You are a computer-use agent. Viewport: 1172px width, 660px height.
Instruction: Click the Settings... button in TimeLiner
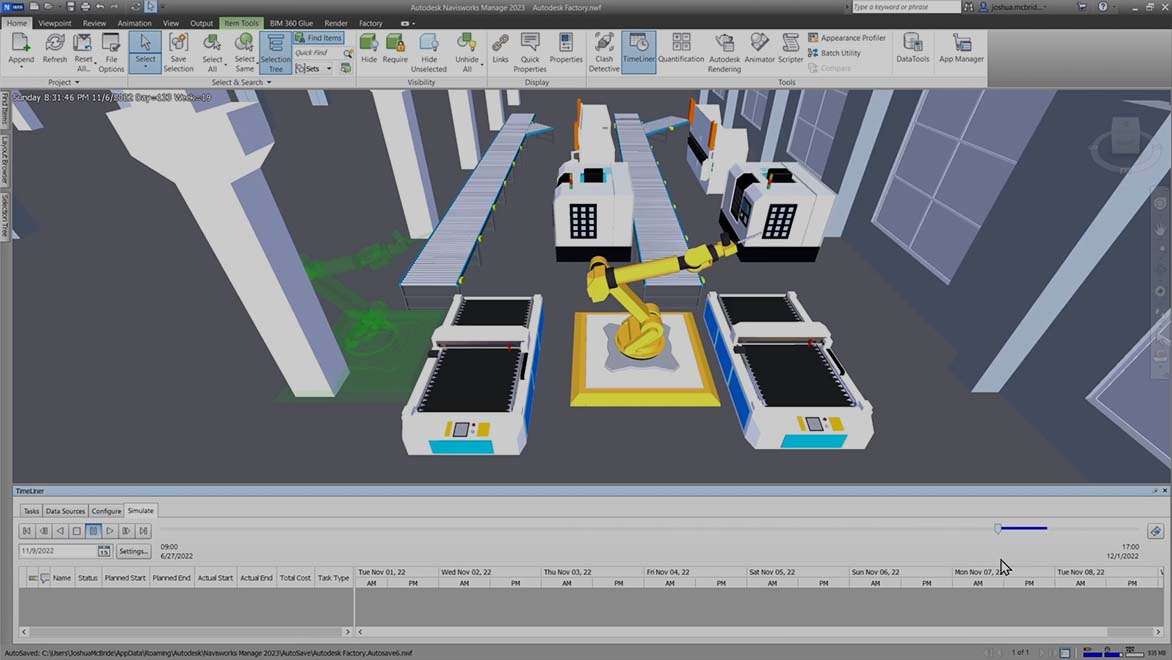(134, 551)
